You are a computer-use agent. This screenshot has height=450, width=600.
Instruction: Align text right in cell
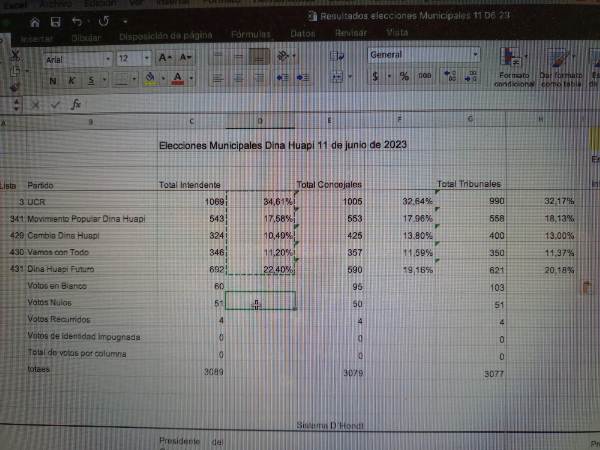(259, 78)
